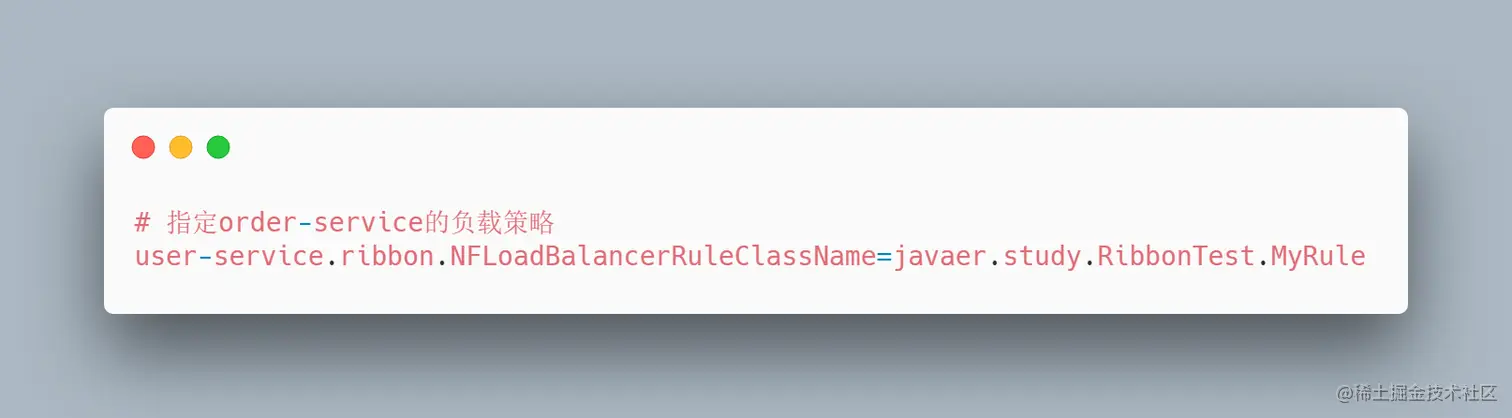Click user-service at the start of the property line

(x=229, y=257)
